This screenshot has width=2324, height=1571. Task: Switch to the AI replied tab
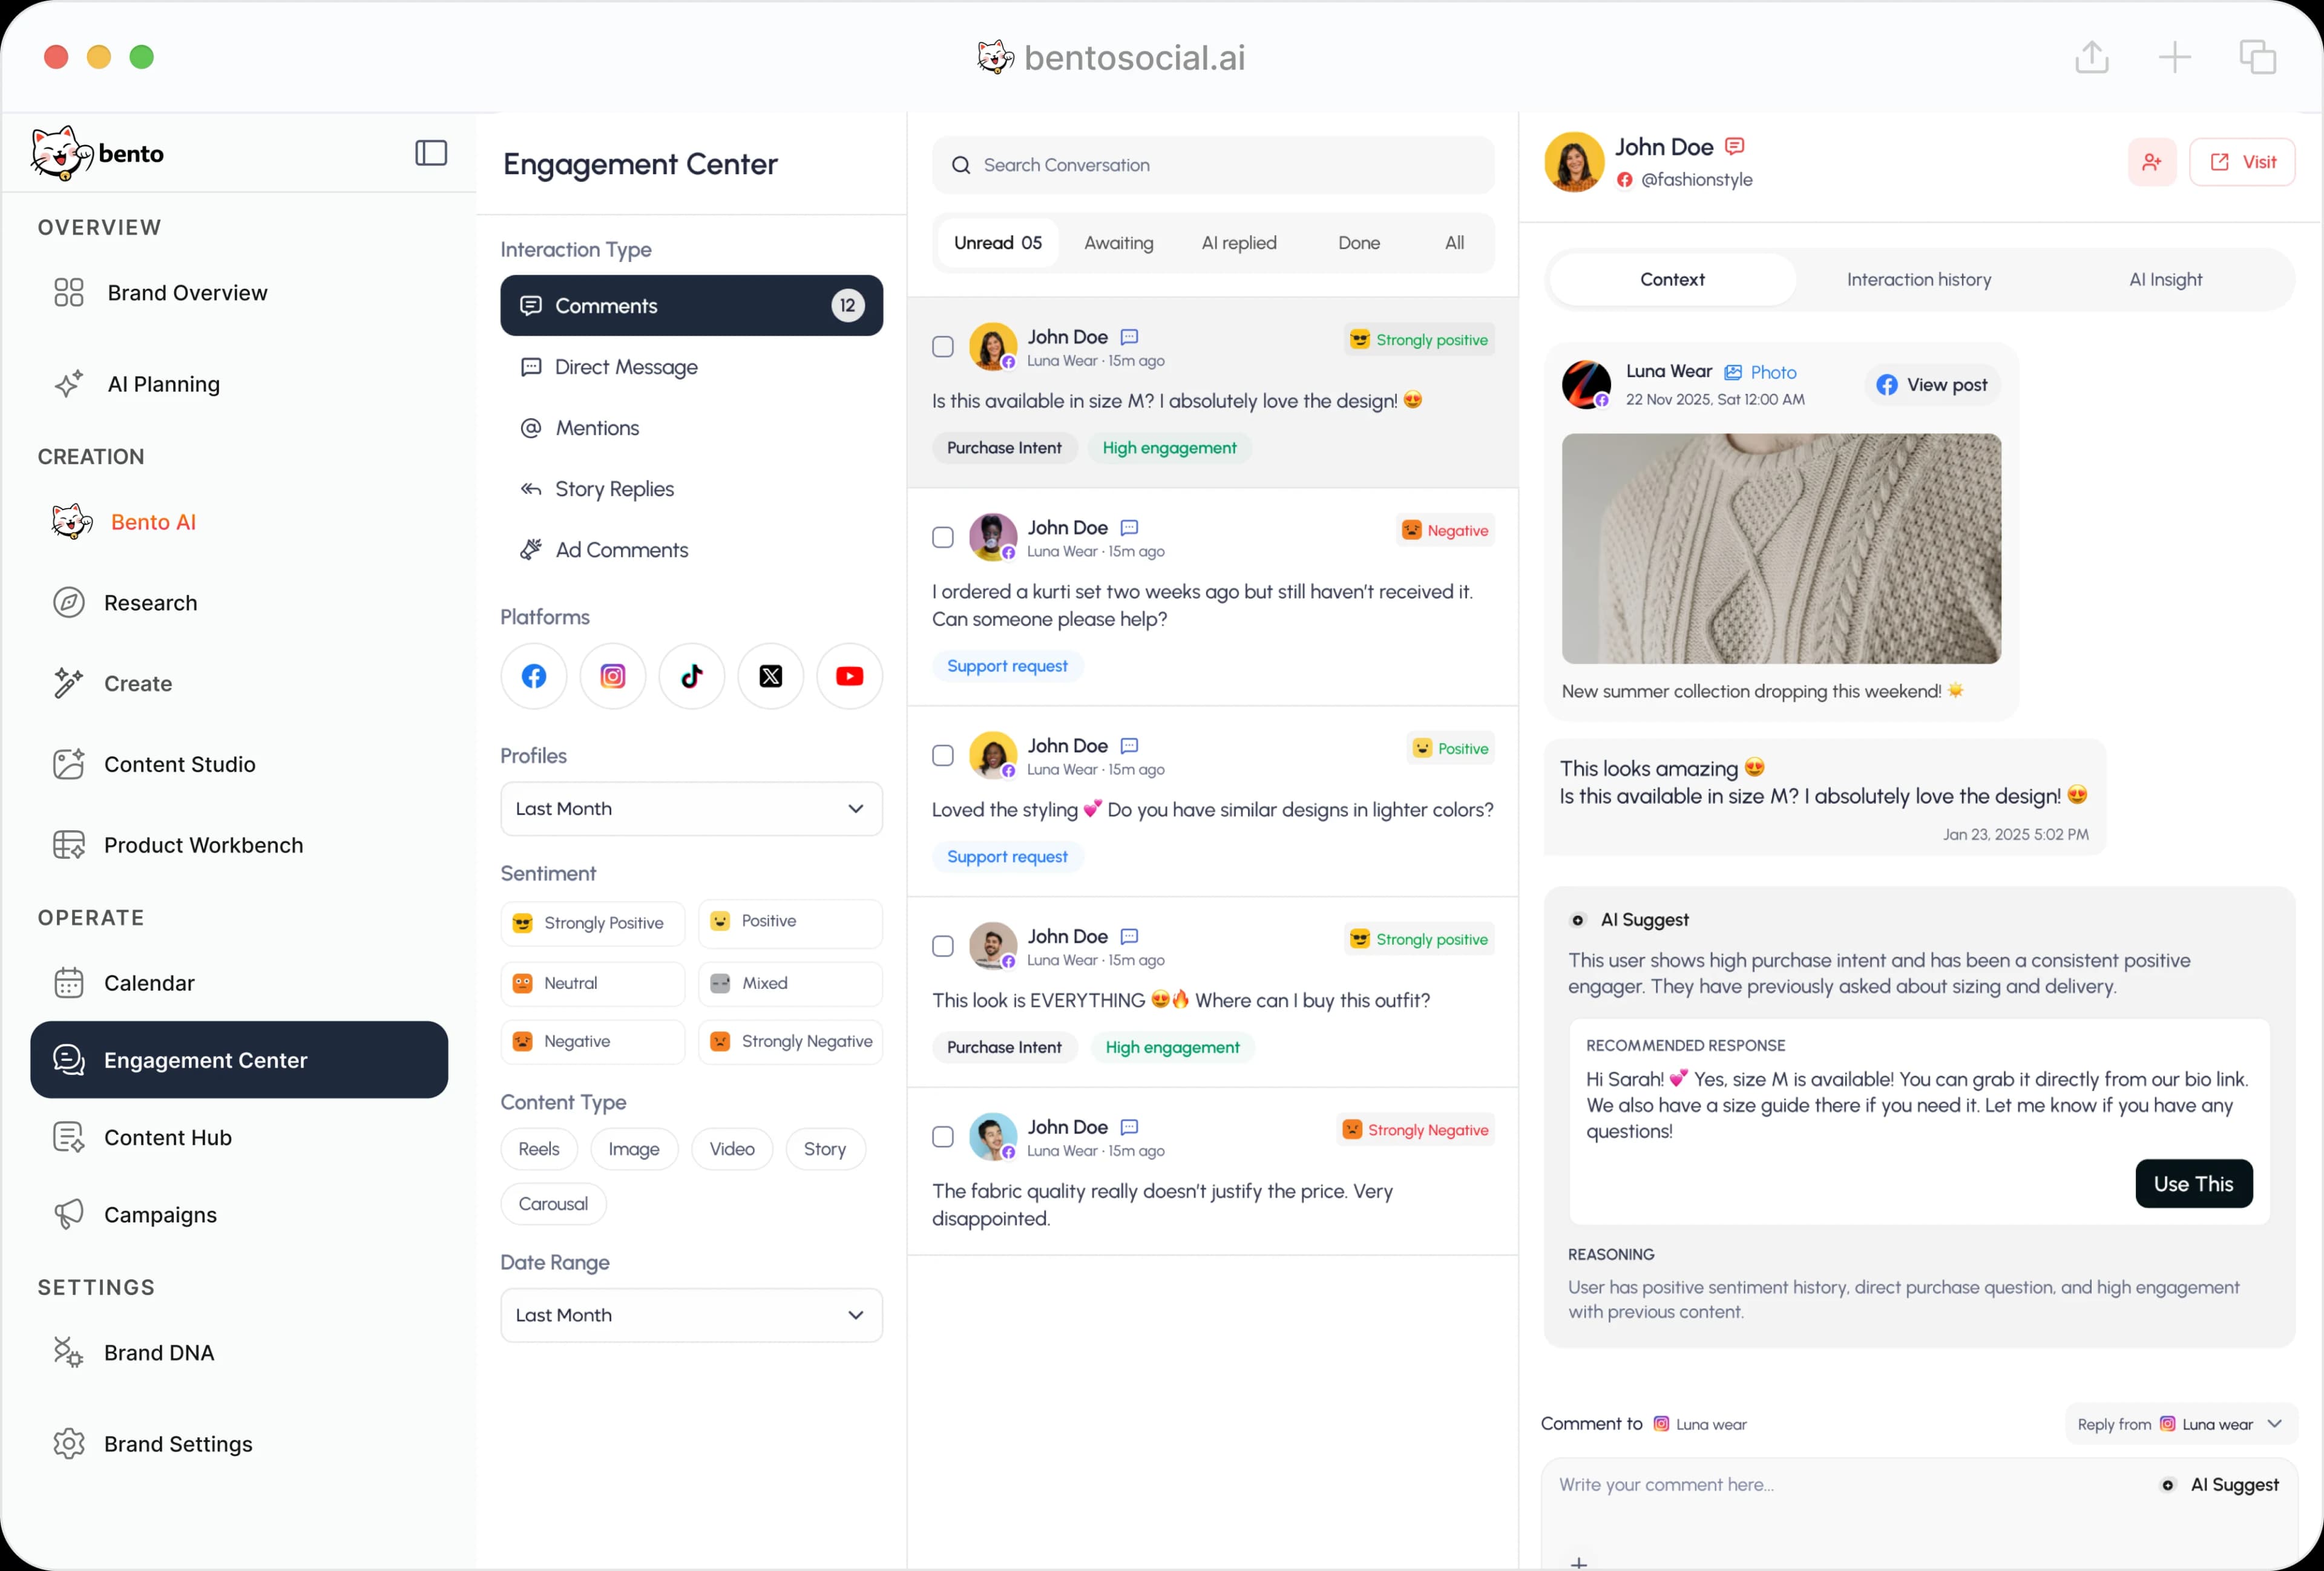tap(1239, 243)
